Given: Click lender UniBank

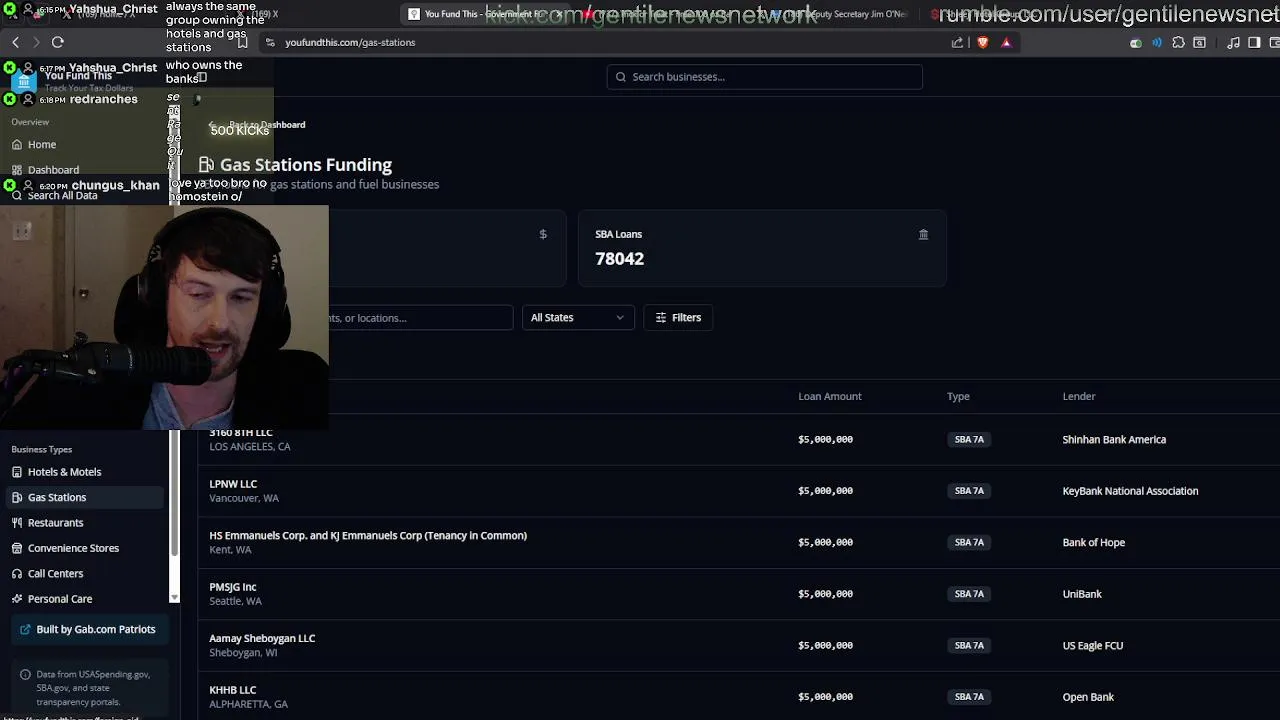Looking at the screenshot, I should (x=1082, y=594).
